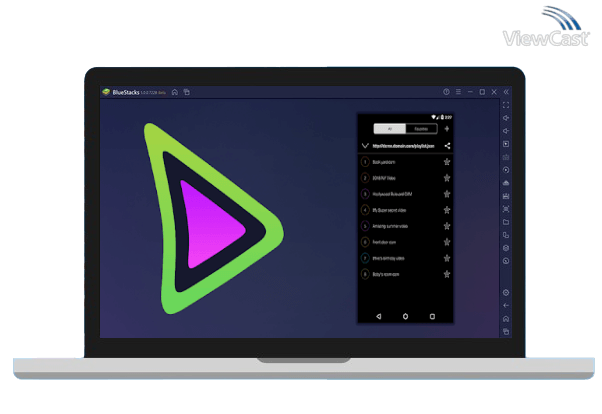Click the hexagon cube icon in side toolbar
This screenshot has width=602, height=414.
(506, 248)
